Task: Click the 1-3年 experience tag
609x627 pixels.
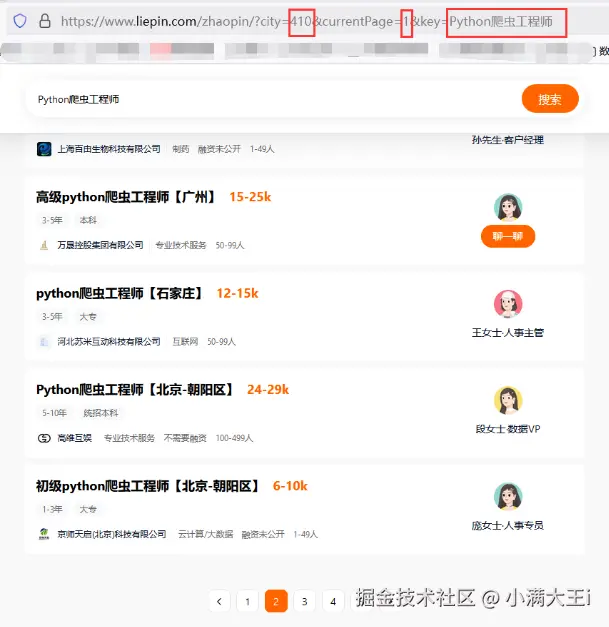Action: coord(52,509)
